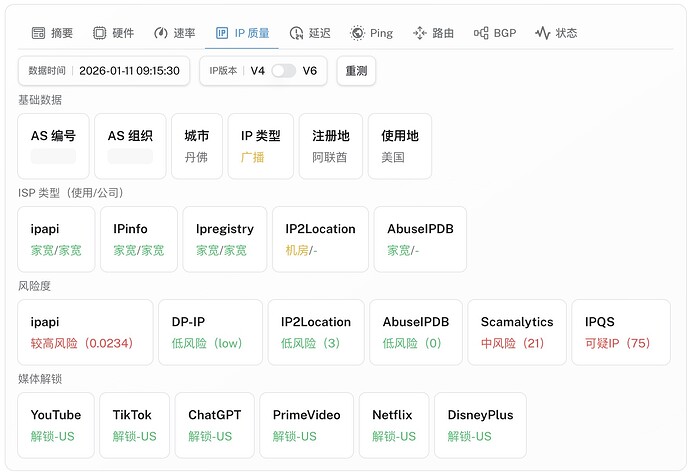Toggle IP version switch V4/V6
690x474 pixels.
pos(284,71)
